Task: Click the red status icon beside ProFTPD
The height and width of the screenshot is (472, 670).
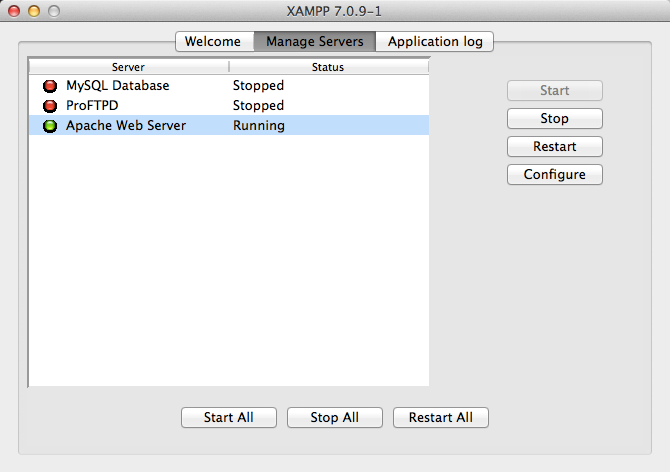Action: point(50,106)
